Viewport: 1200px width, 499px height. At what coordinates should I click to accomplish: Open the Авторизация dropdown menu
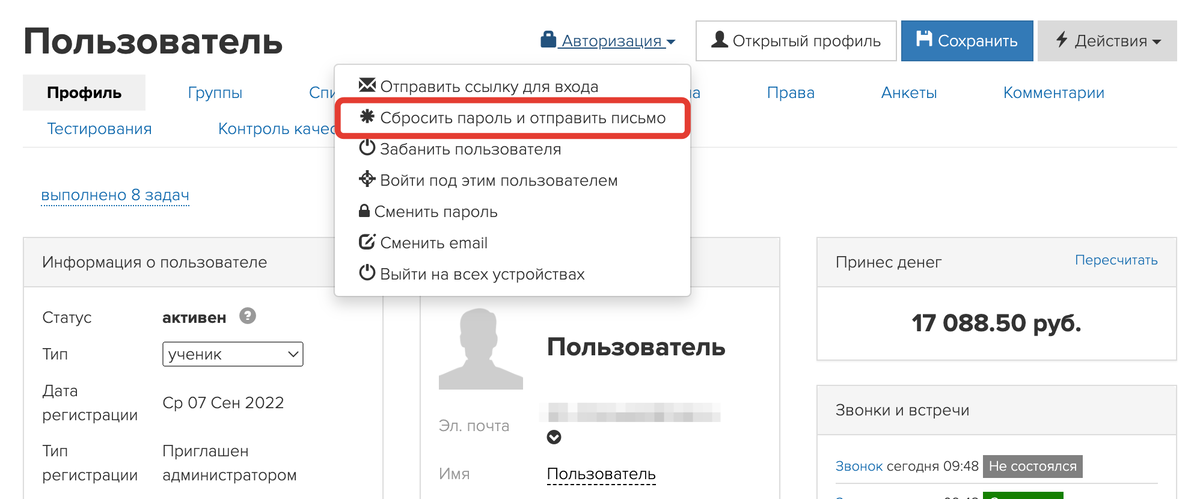click(608, 41)
